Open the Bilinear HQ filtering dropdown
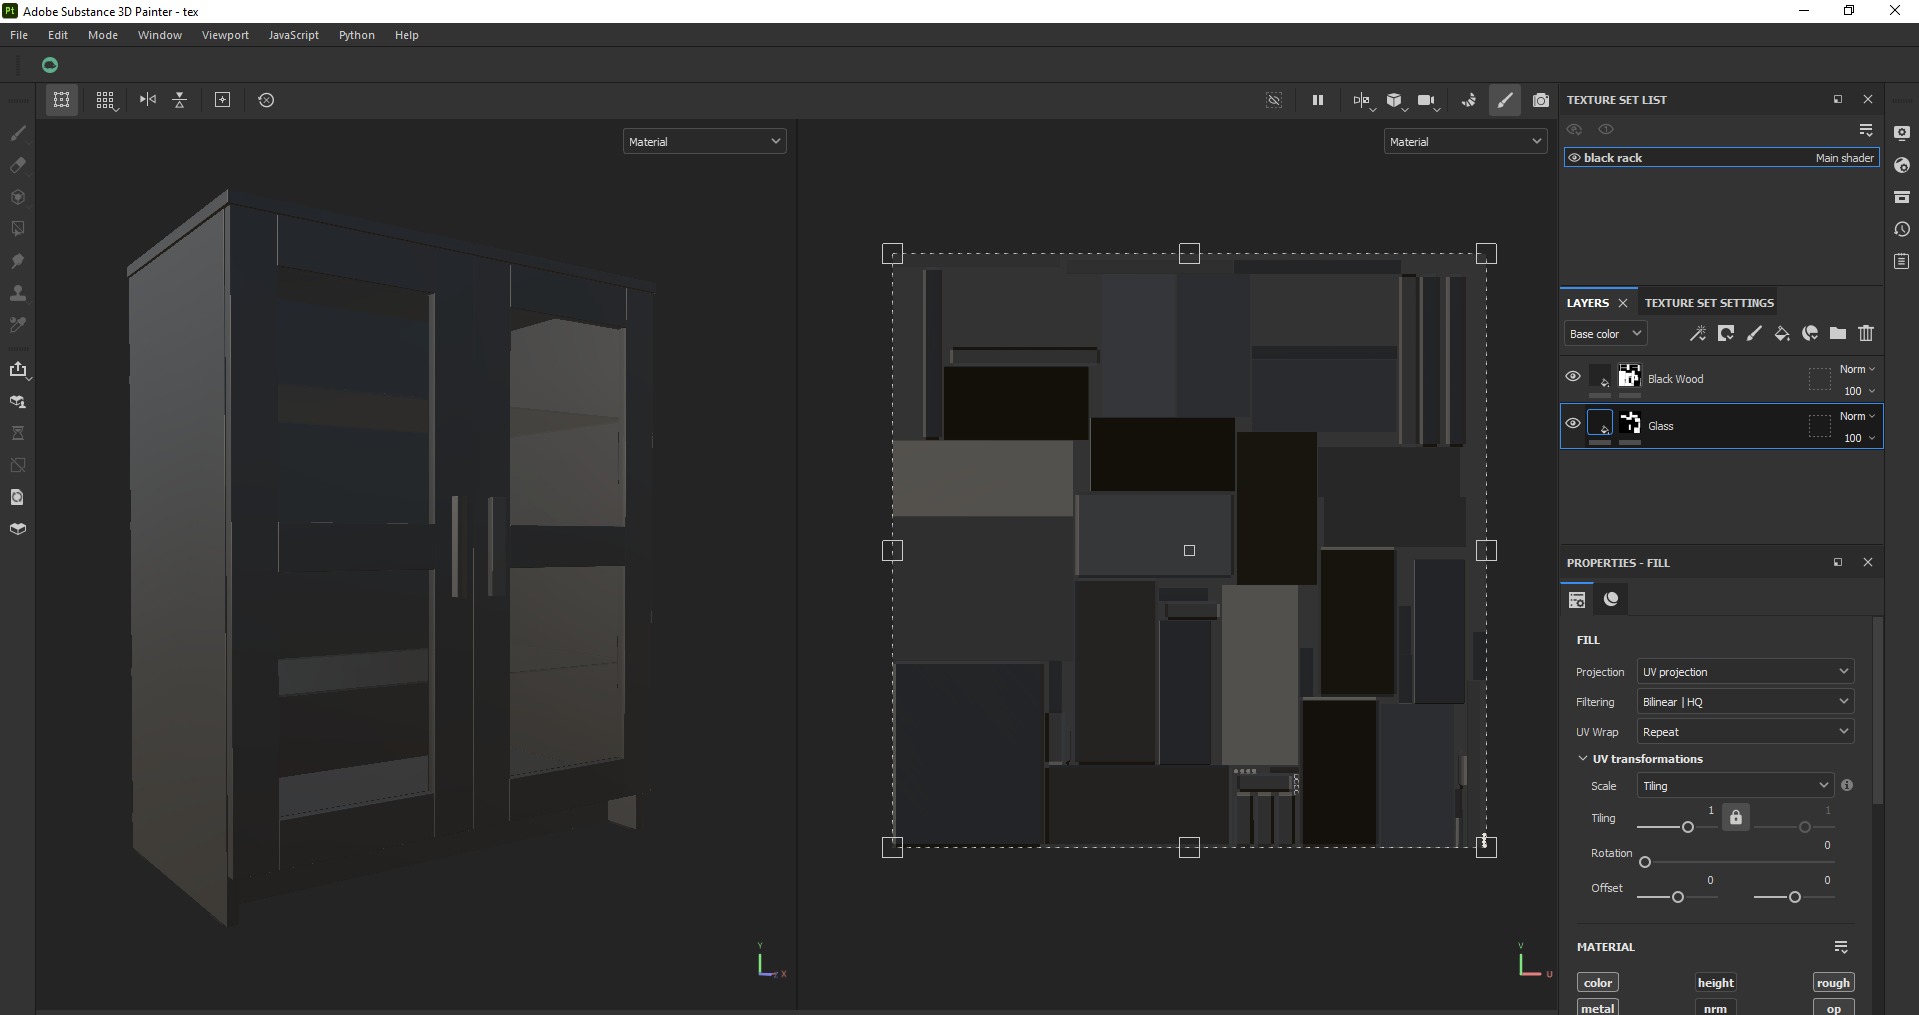 1745,702
